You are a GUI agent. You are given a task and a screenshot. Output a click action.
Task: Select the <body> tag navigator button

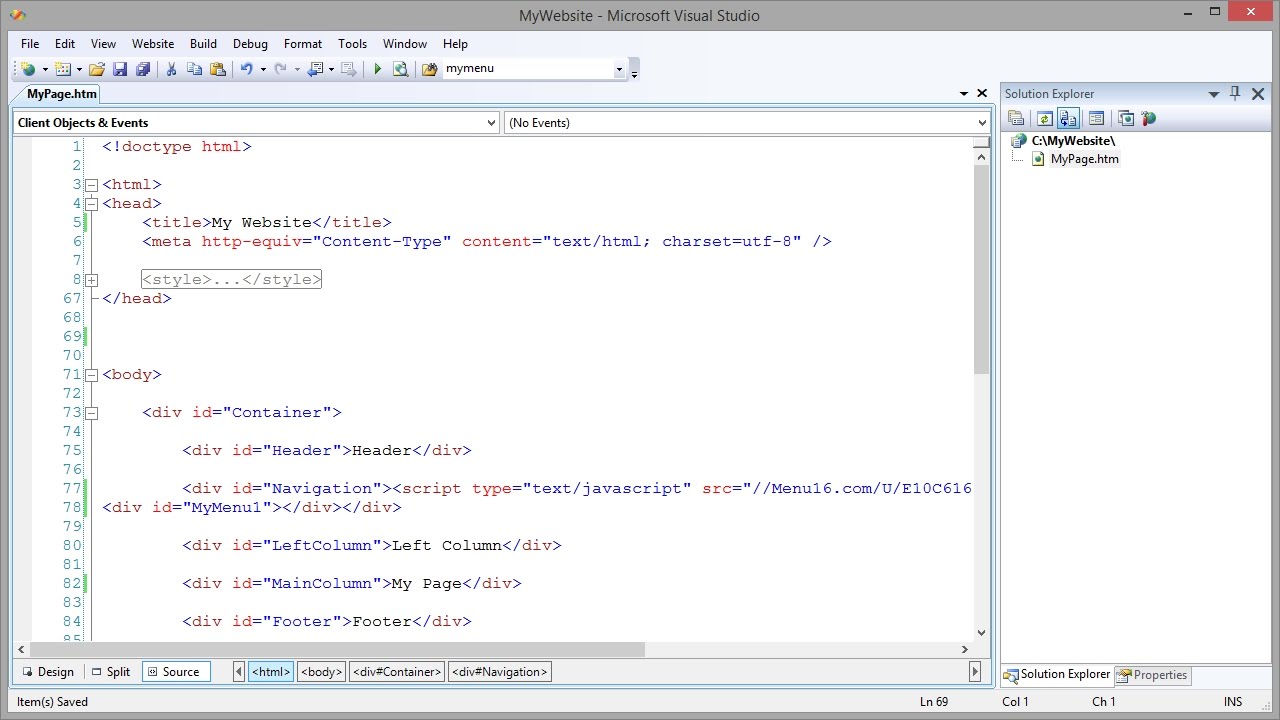[x=322, y=672]
